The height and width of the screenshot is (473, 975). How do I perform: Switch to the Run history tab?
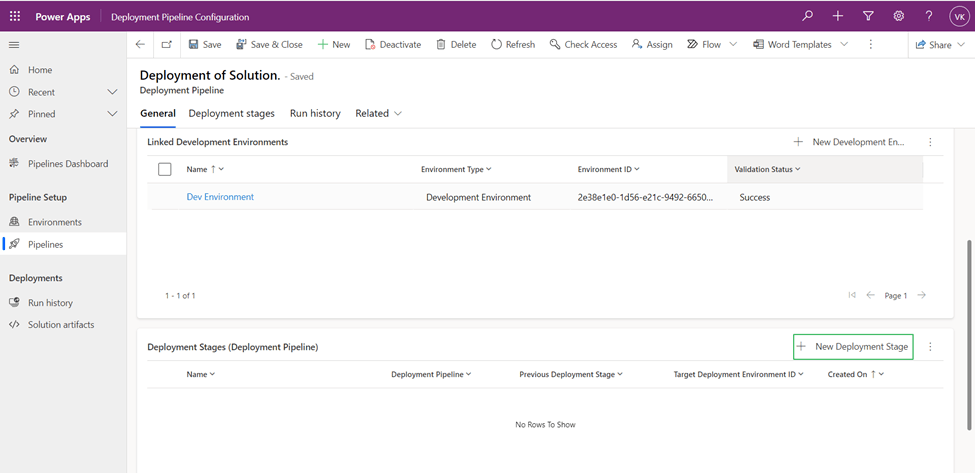pyautogui.click(x=315, y=114)
